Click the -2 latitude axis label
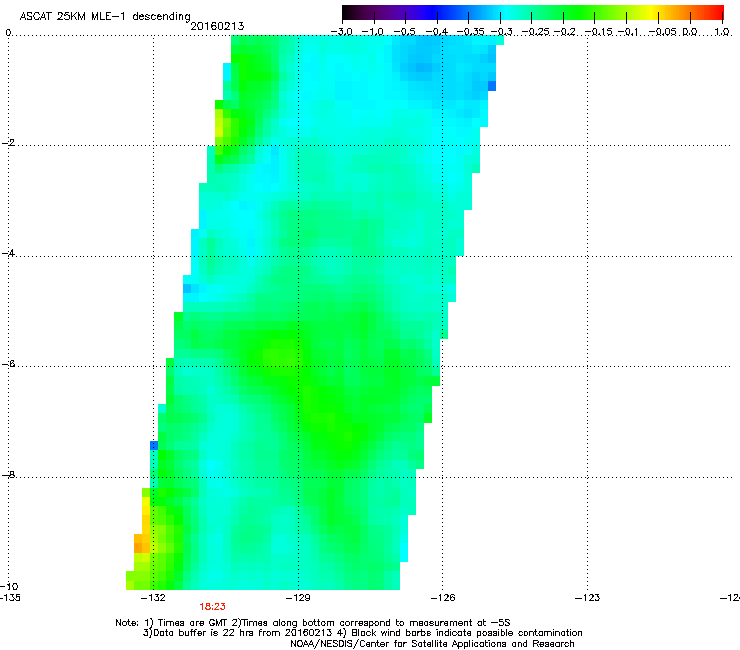This screenshot has width=740, height=650. 8,143
